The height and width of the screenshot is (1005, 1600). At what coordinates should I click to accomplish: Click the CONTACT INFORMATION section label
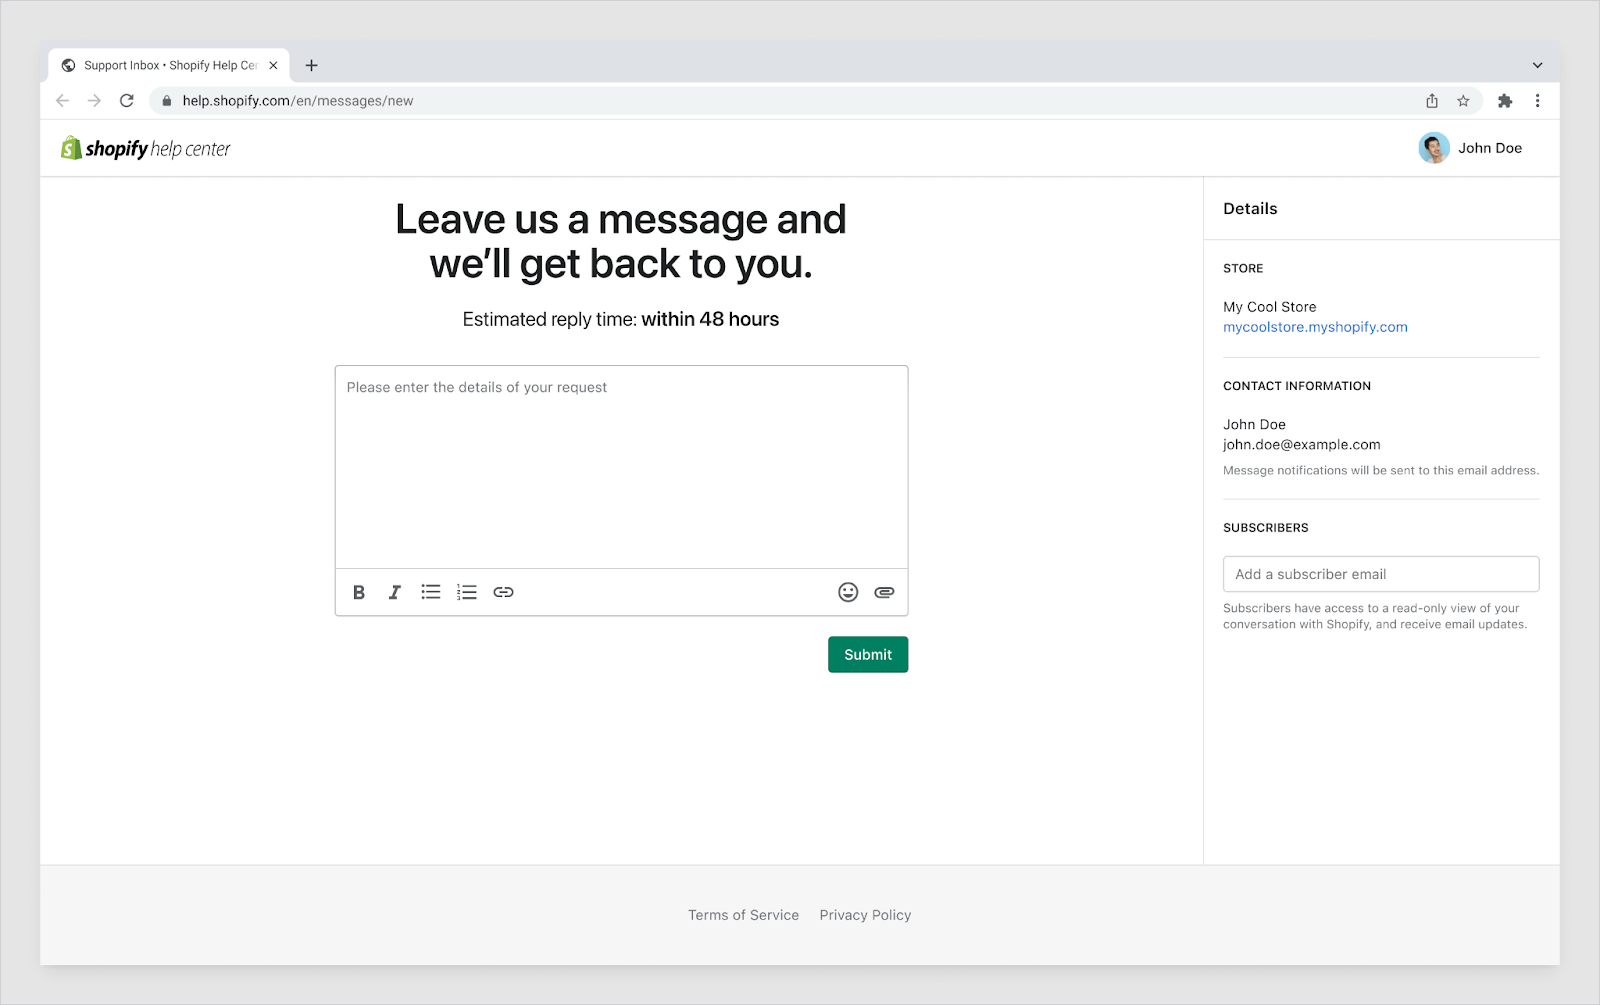(x=1297, y=386)
